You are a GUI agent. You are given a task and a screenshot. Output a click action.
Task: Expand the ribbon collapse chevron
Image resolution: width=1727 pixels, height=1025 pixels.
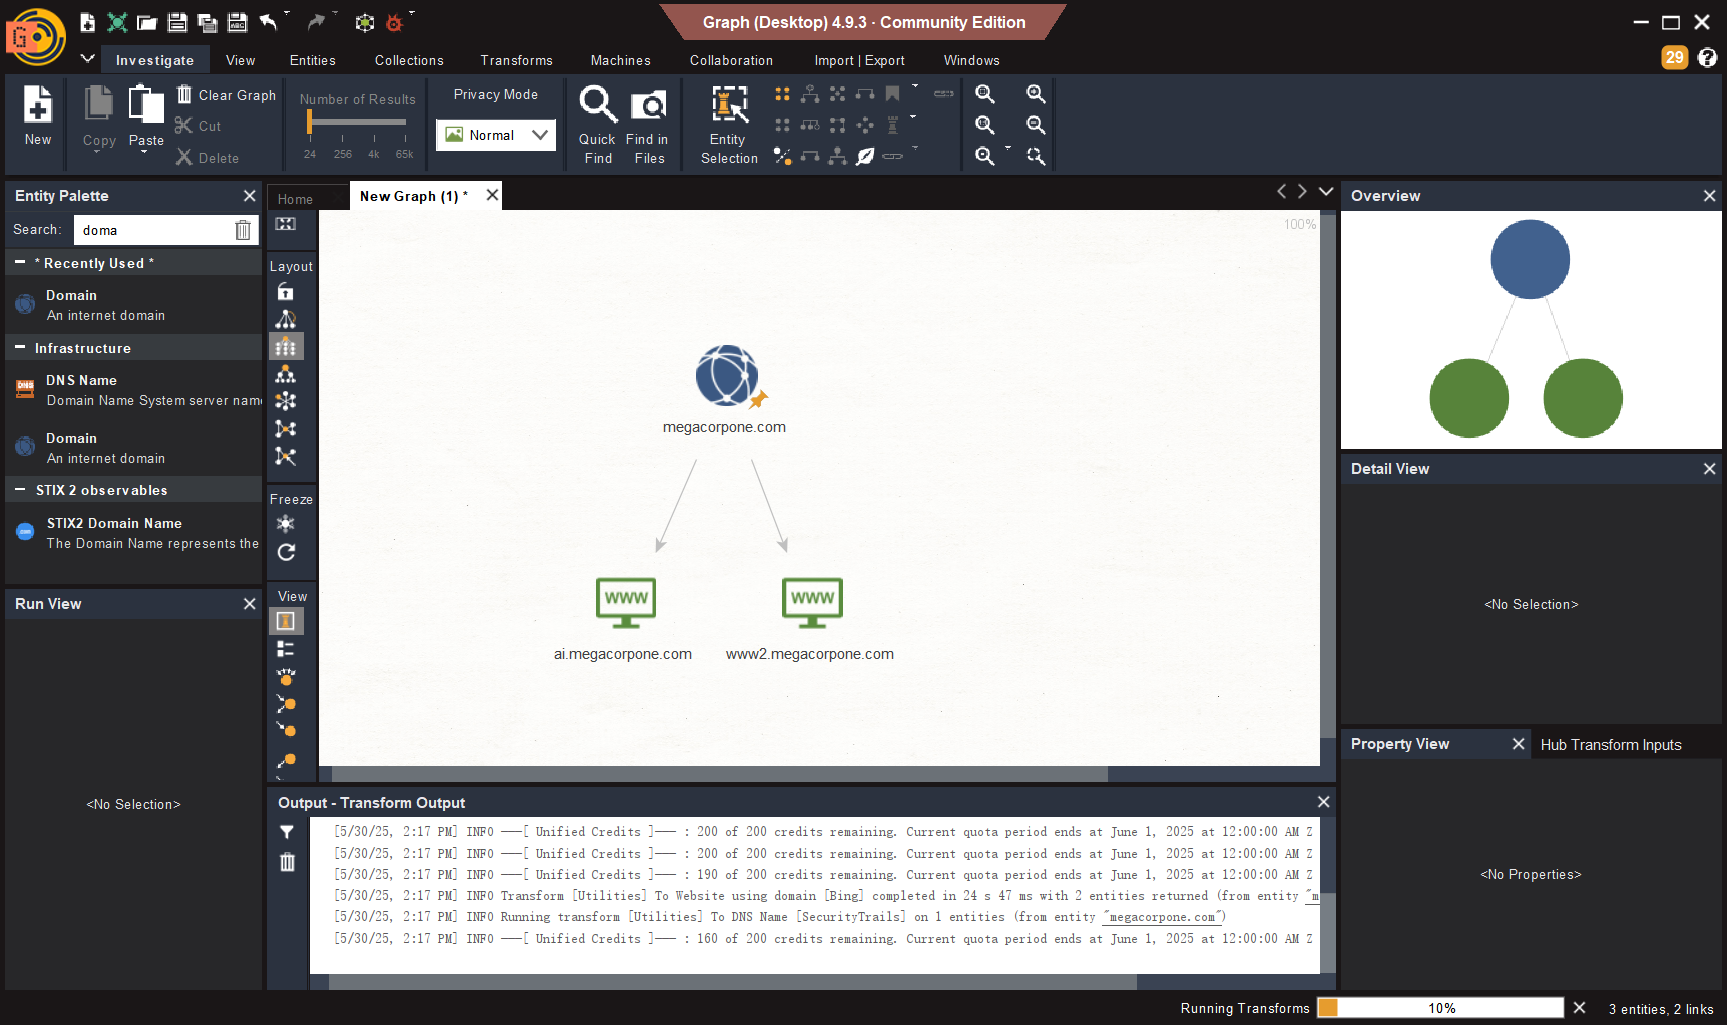[88, 59]
